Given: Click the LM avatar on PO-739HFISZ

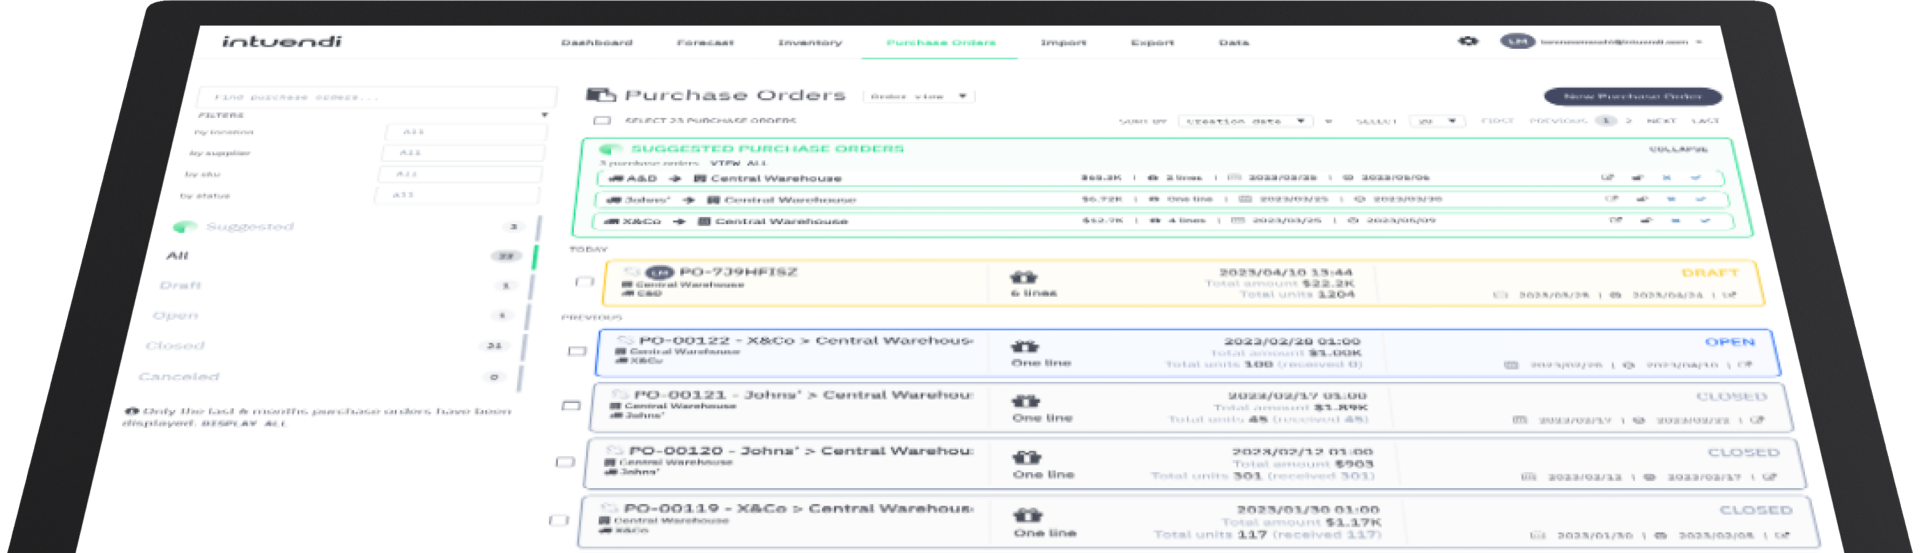Looking at the screenshot, I should [660, 272].
